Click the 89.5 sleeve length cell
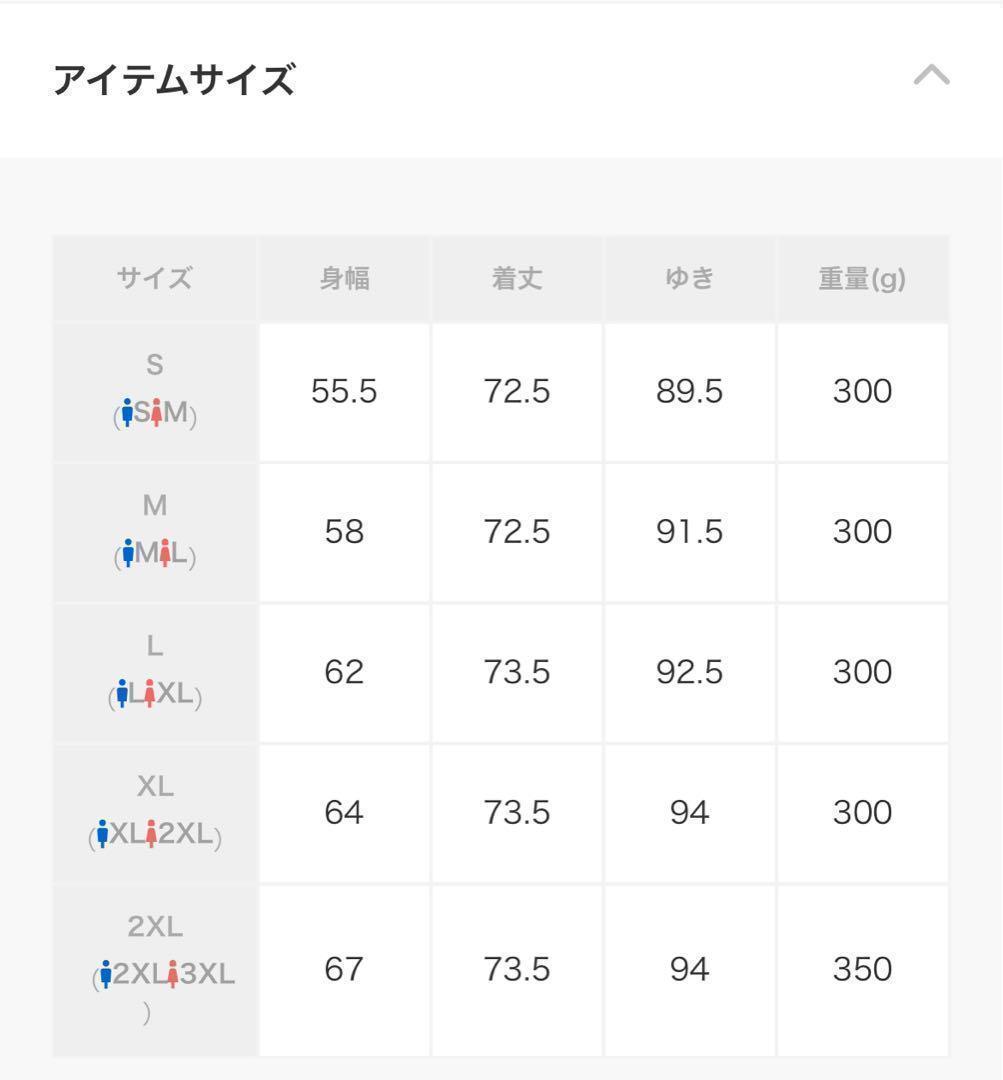Image resolution: width=1003 pixels, height=1080 pixels. point(689,392)
